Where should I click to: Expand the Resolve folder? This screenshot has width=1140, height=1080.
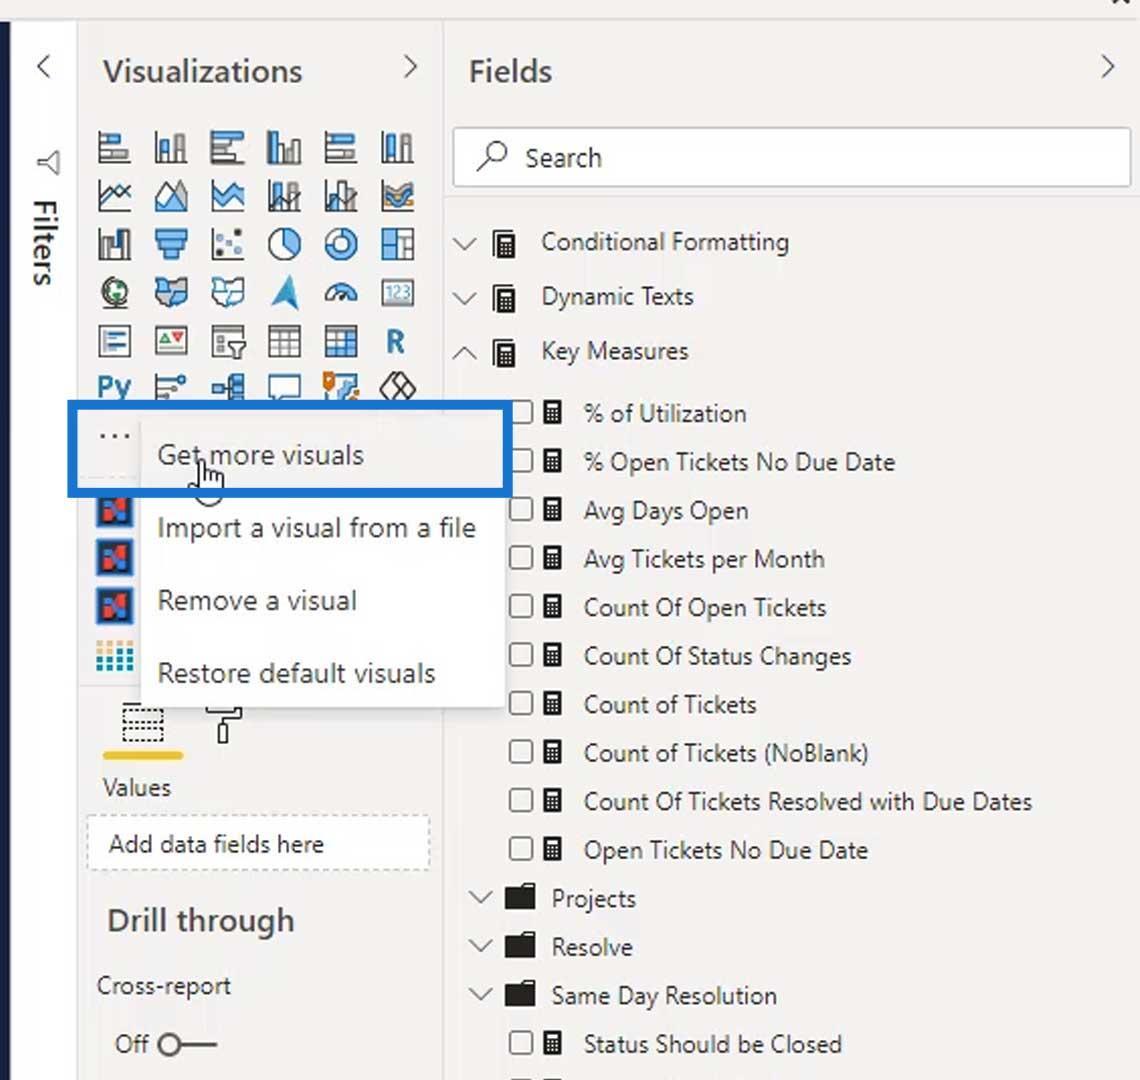point(481,946)
